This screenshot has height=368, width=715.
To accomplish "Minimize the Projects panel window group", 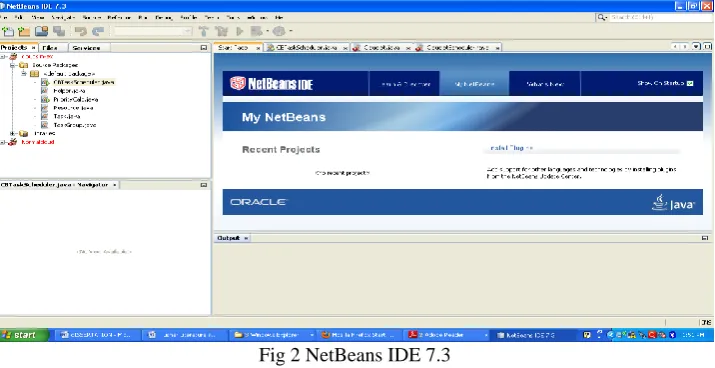I will coord(204,47).
